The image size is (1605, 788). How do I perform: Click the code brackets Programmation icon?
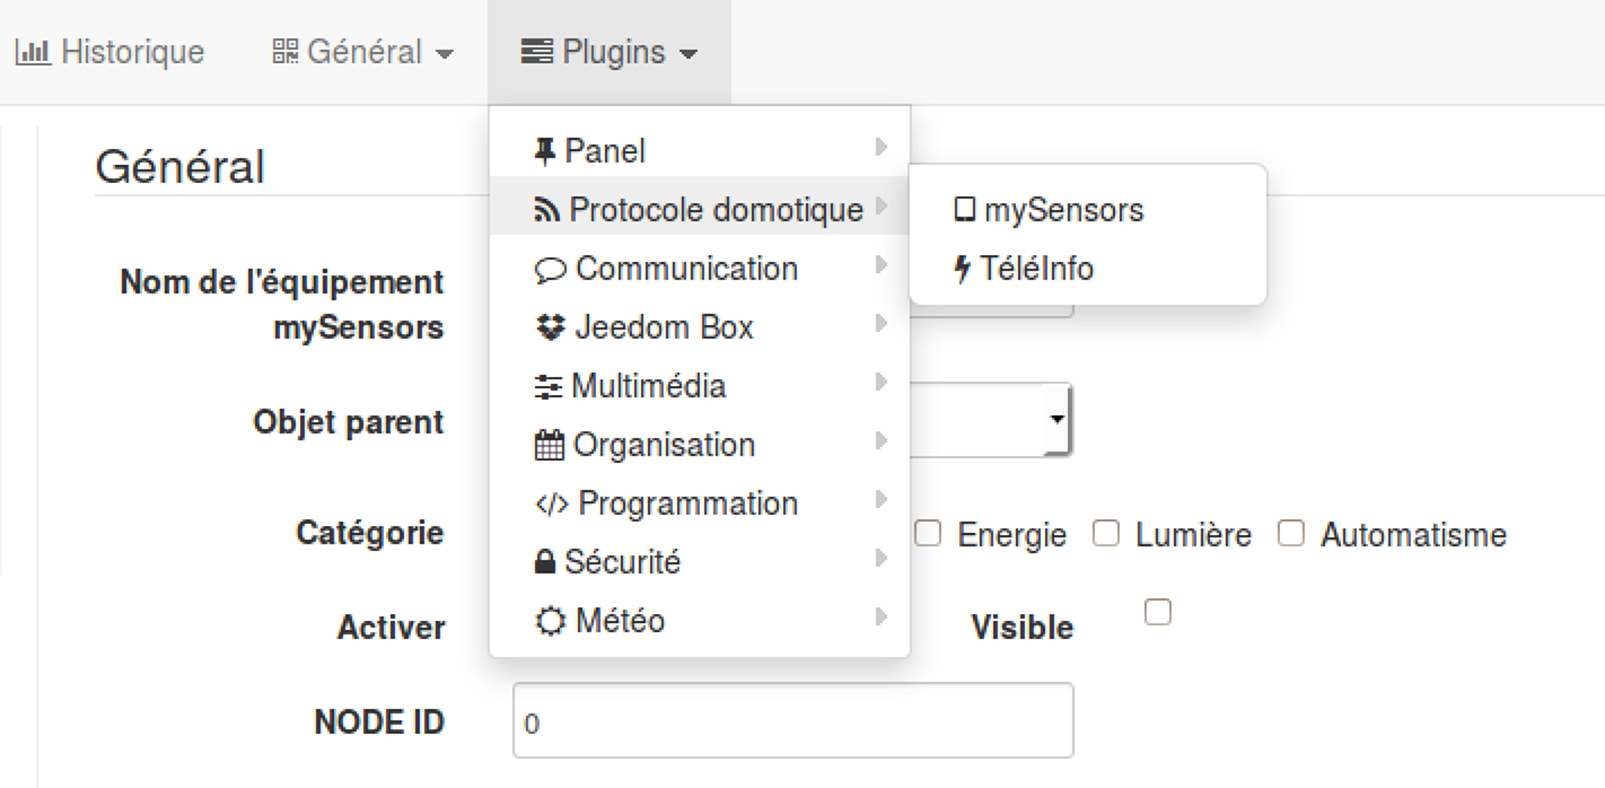(551, 504)
